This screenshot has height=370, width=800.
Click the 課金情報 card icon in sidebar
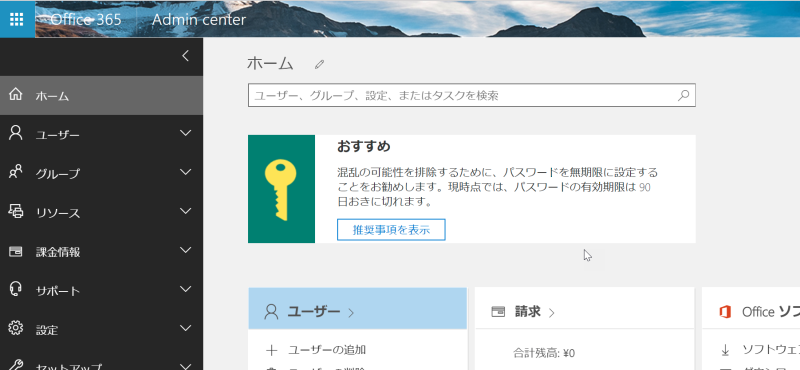pos(16,251)
